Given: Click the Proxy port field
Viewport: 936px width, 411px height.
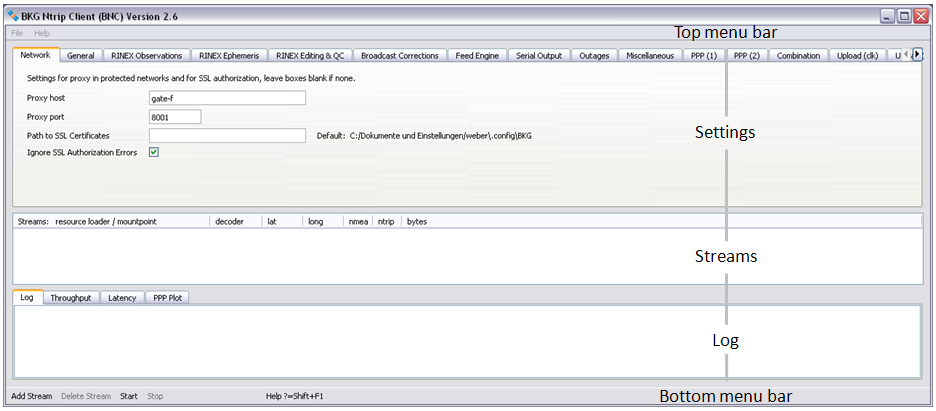Looking at the screenshot, I should pyautogui.click(x=174, y=117).
